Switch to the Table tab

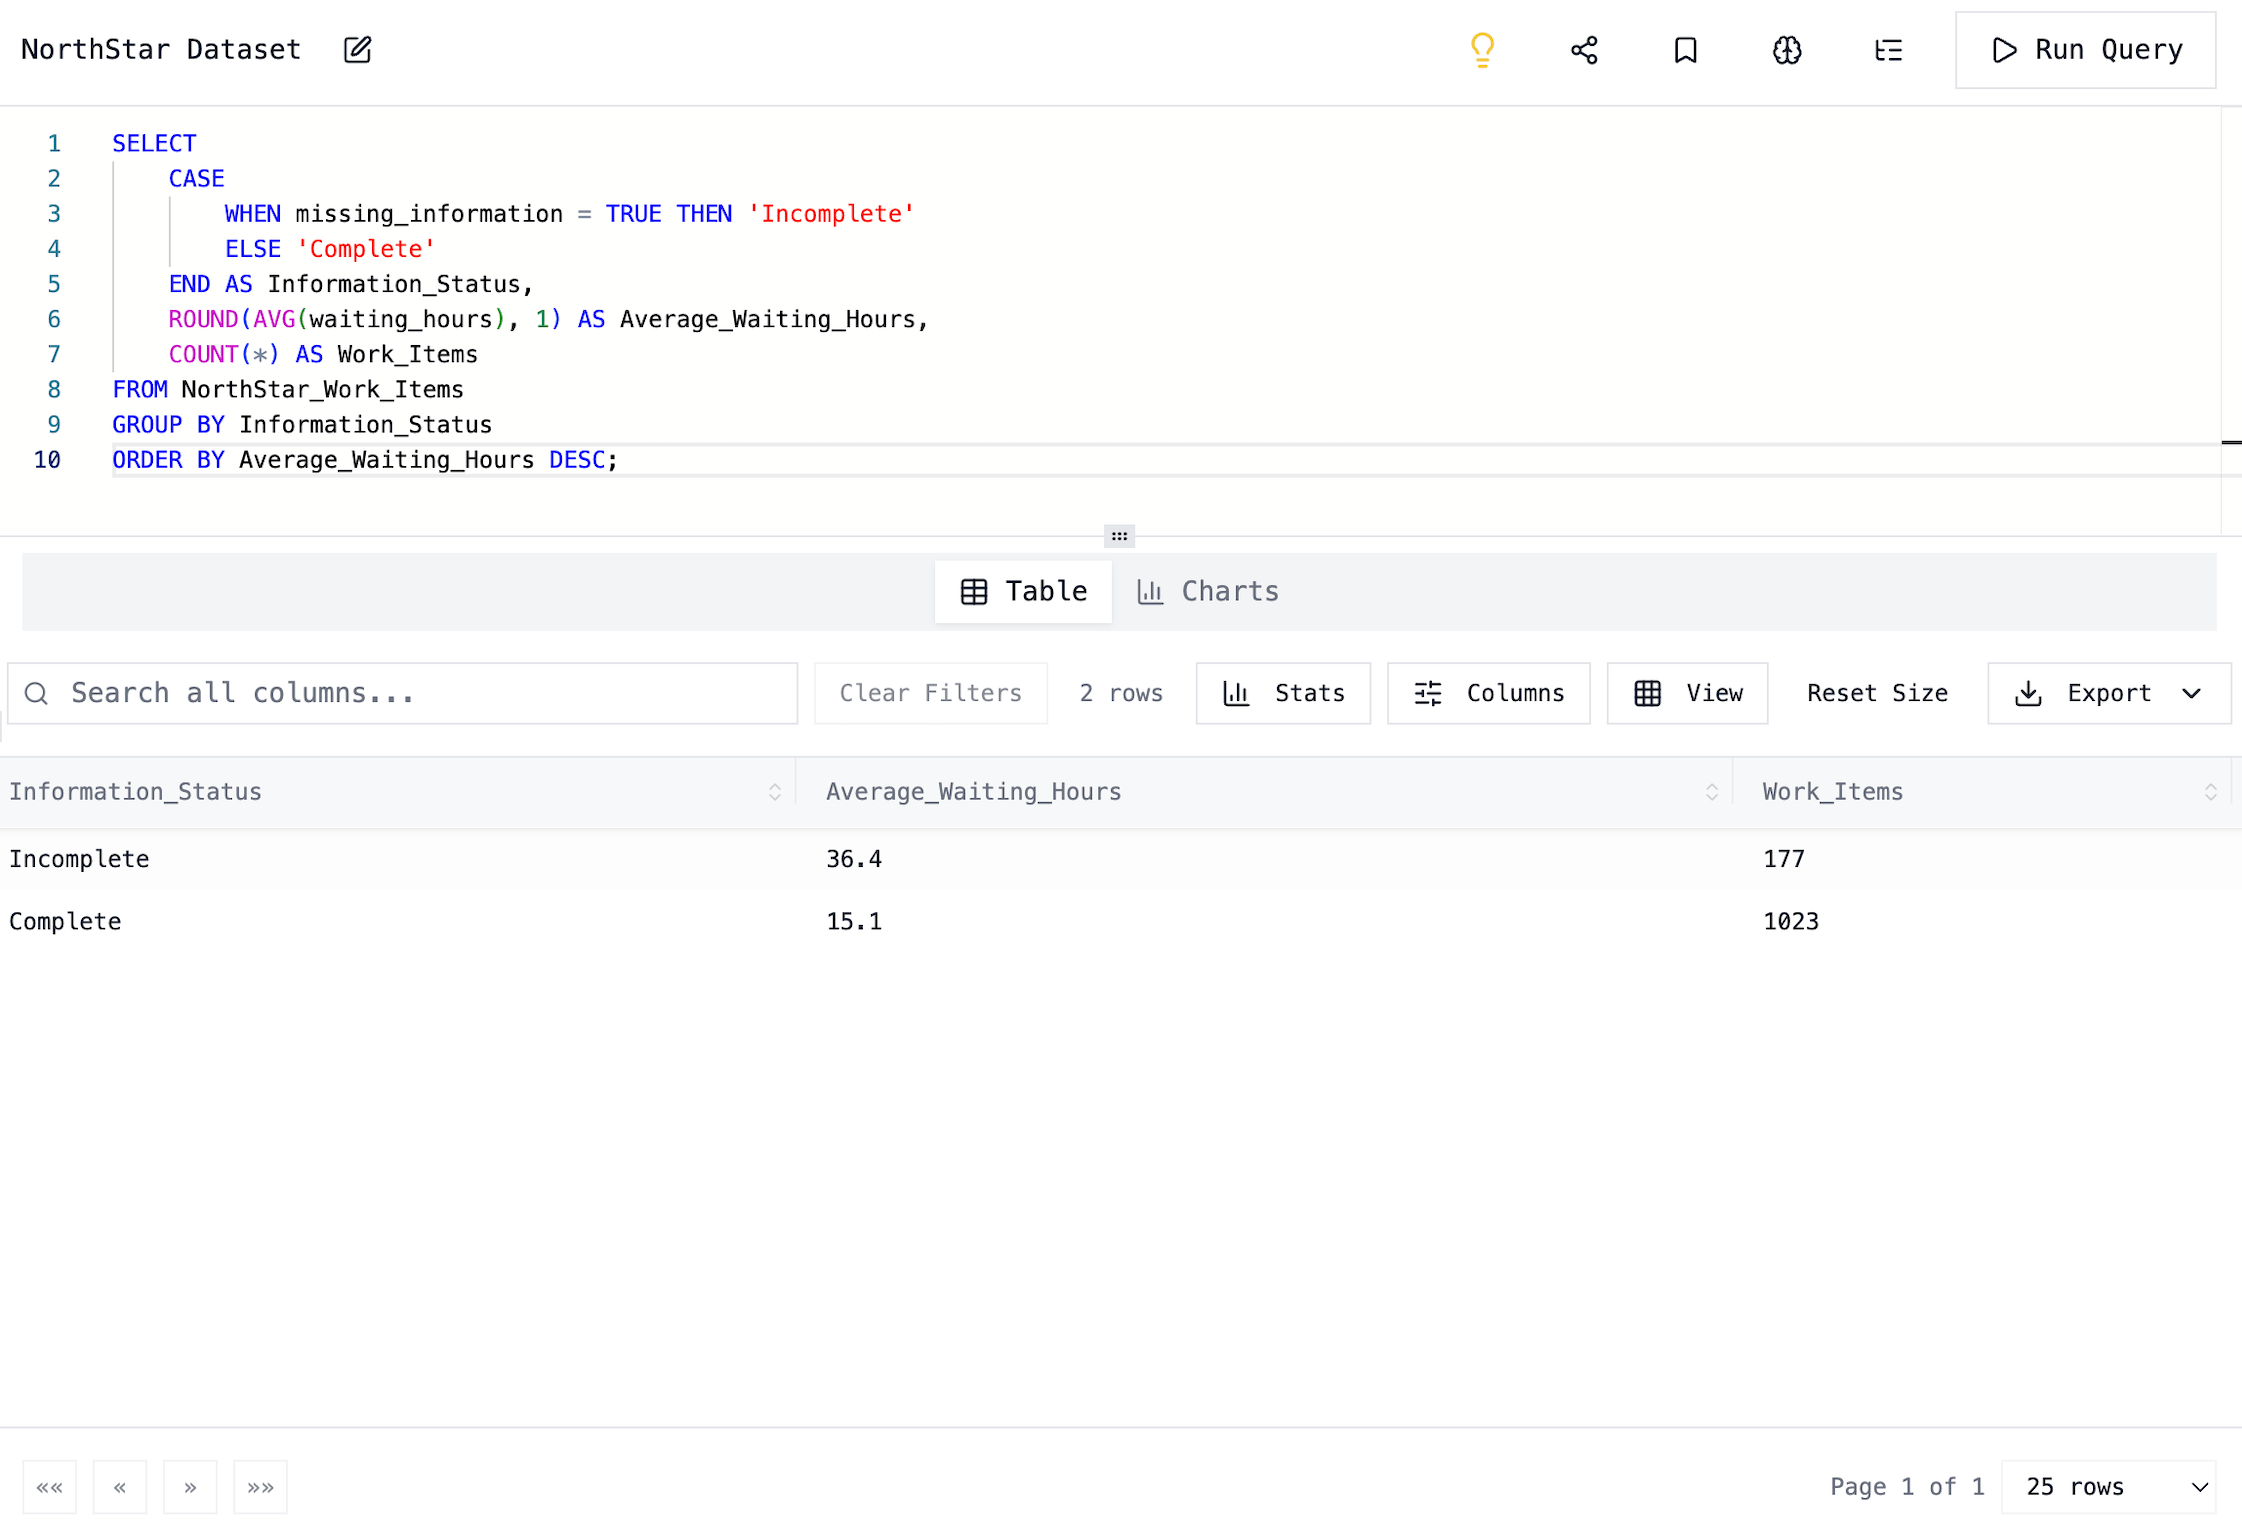[x=1023, y=591]
